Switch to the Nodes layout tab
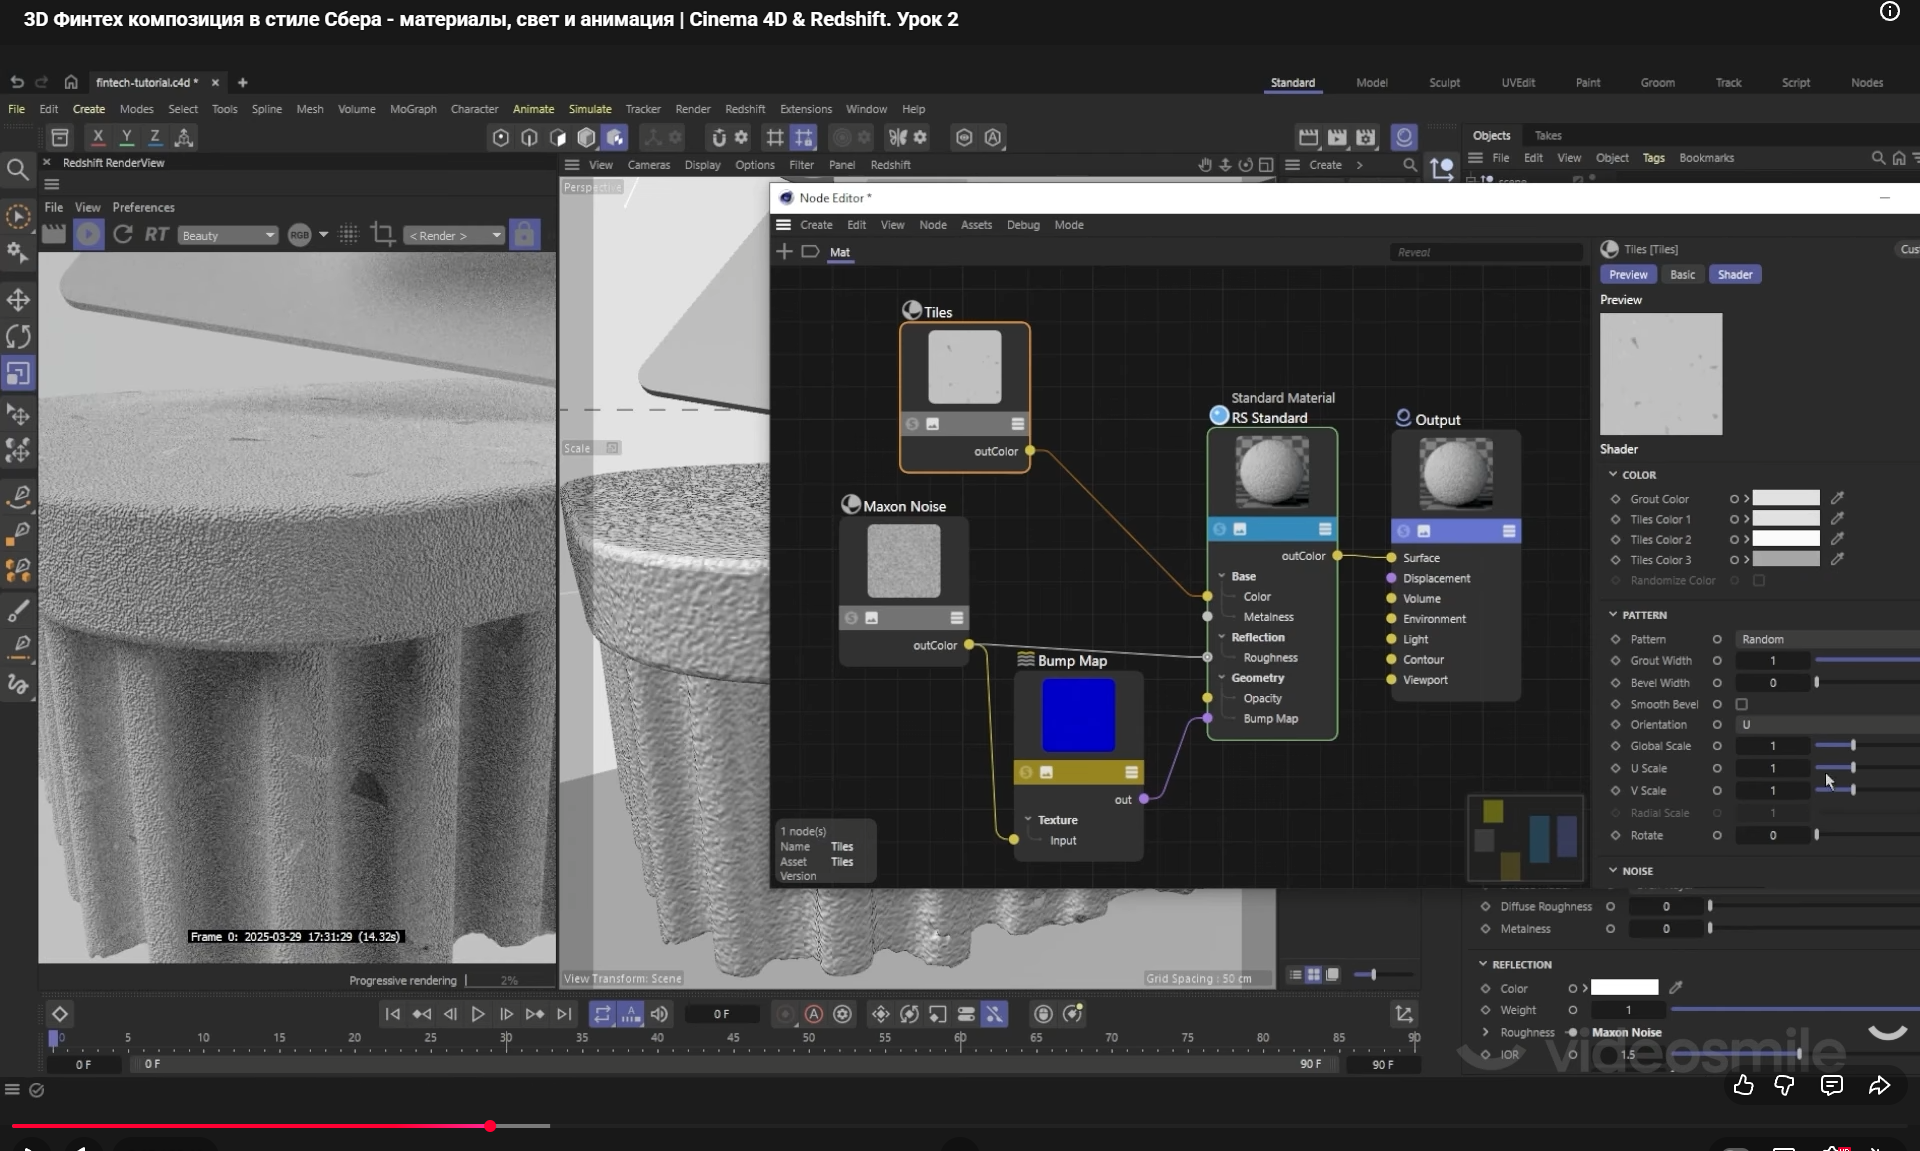This screenshot has height=1151, width=1920. [x=1866, y=83]
